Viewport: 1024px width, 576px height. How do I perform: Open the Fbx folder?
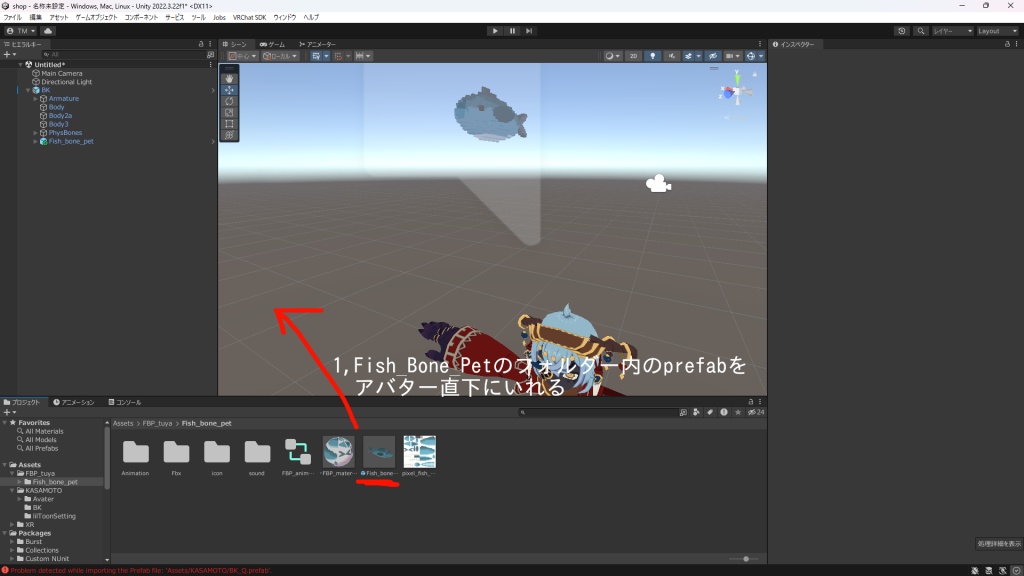coord(176,456)
